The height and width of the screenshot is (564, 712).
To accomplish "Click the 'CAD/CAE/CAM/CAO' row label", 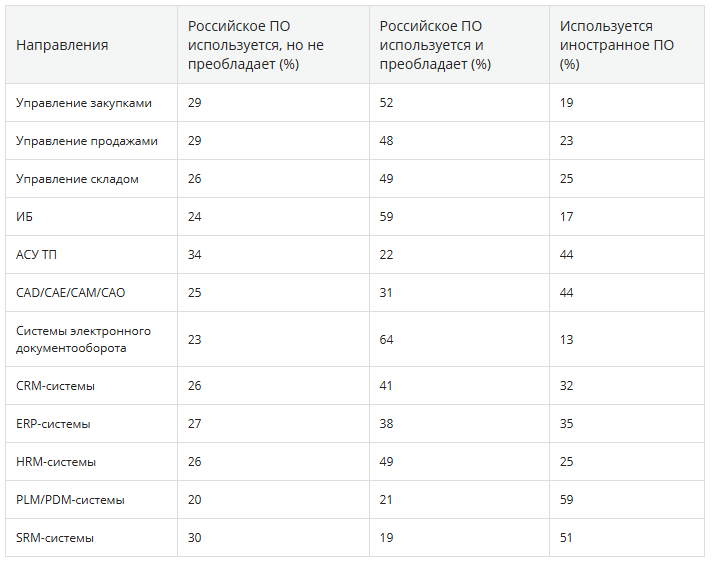I will tap(71, 292).
